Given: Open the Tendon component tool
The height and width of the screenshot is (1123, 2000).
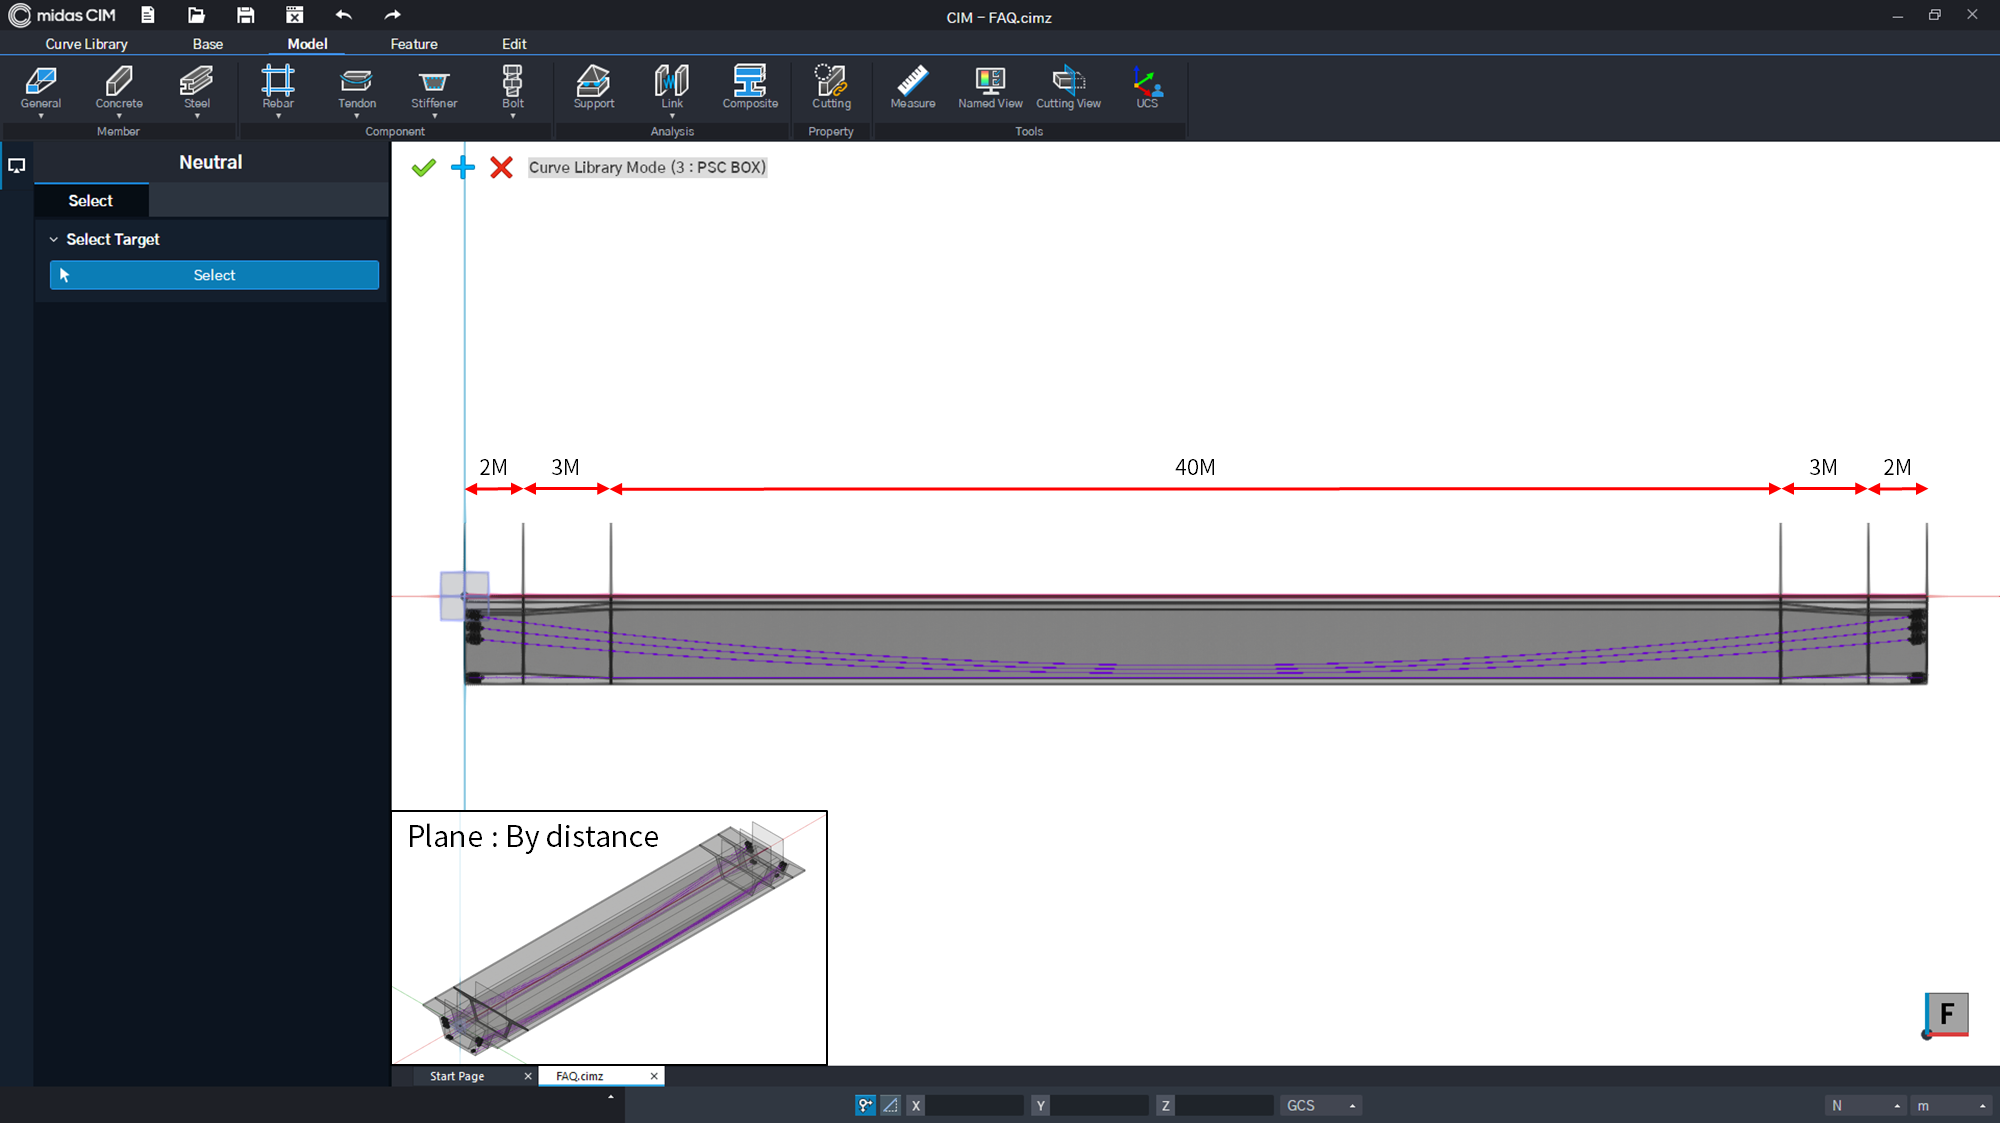Looking at the screenshot, I should (356, 88).
